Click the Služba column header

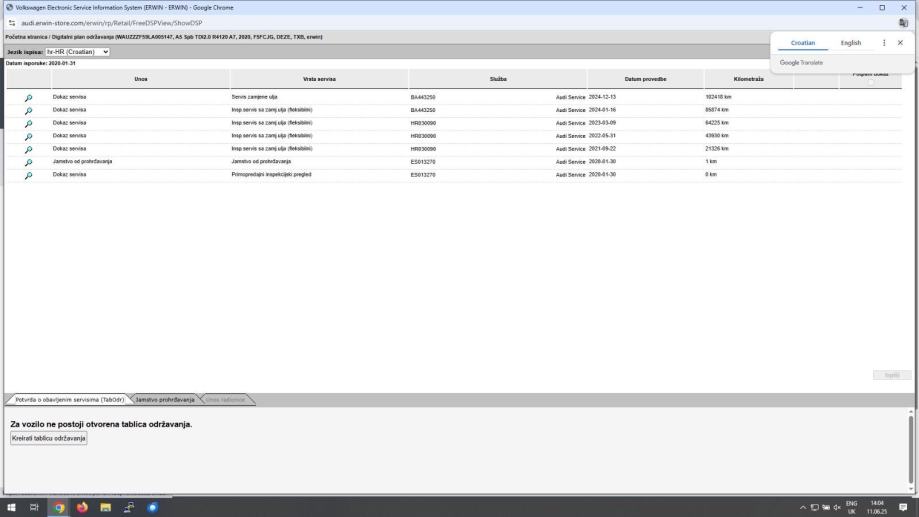[498, 79]
